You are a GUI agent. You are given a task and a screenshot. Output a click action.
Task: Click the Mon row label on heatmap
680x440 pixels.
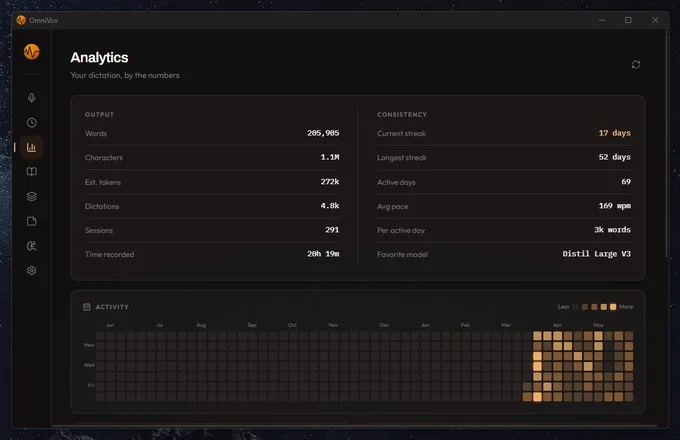coord(89,345)
